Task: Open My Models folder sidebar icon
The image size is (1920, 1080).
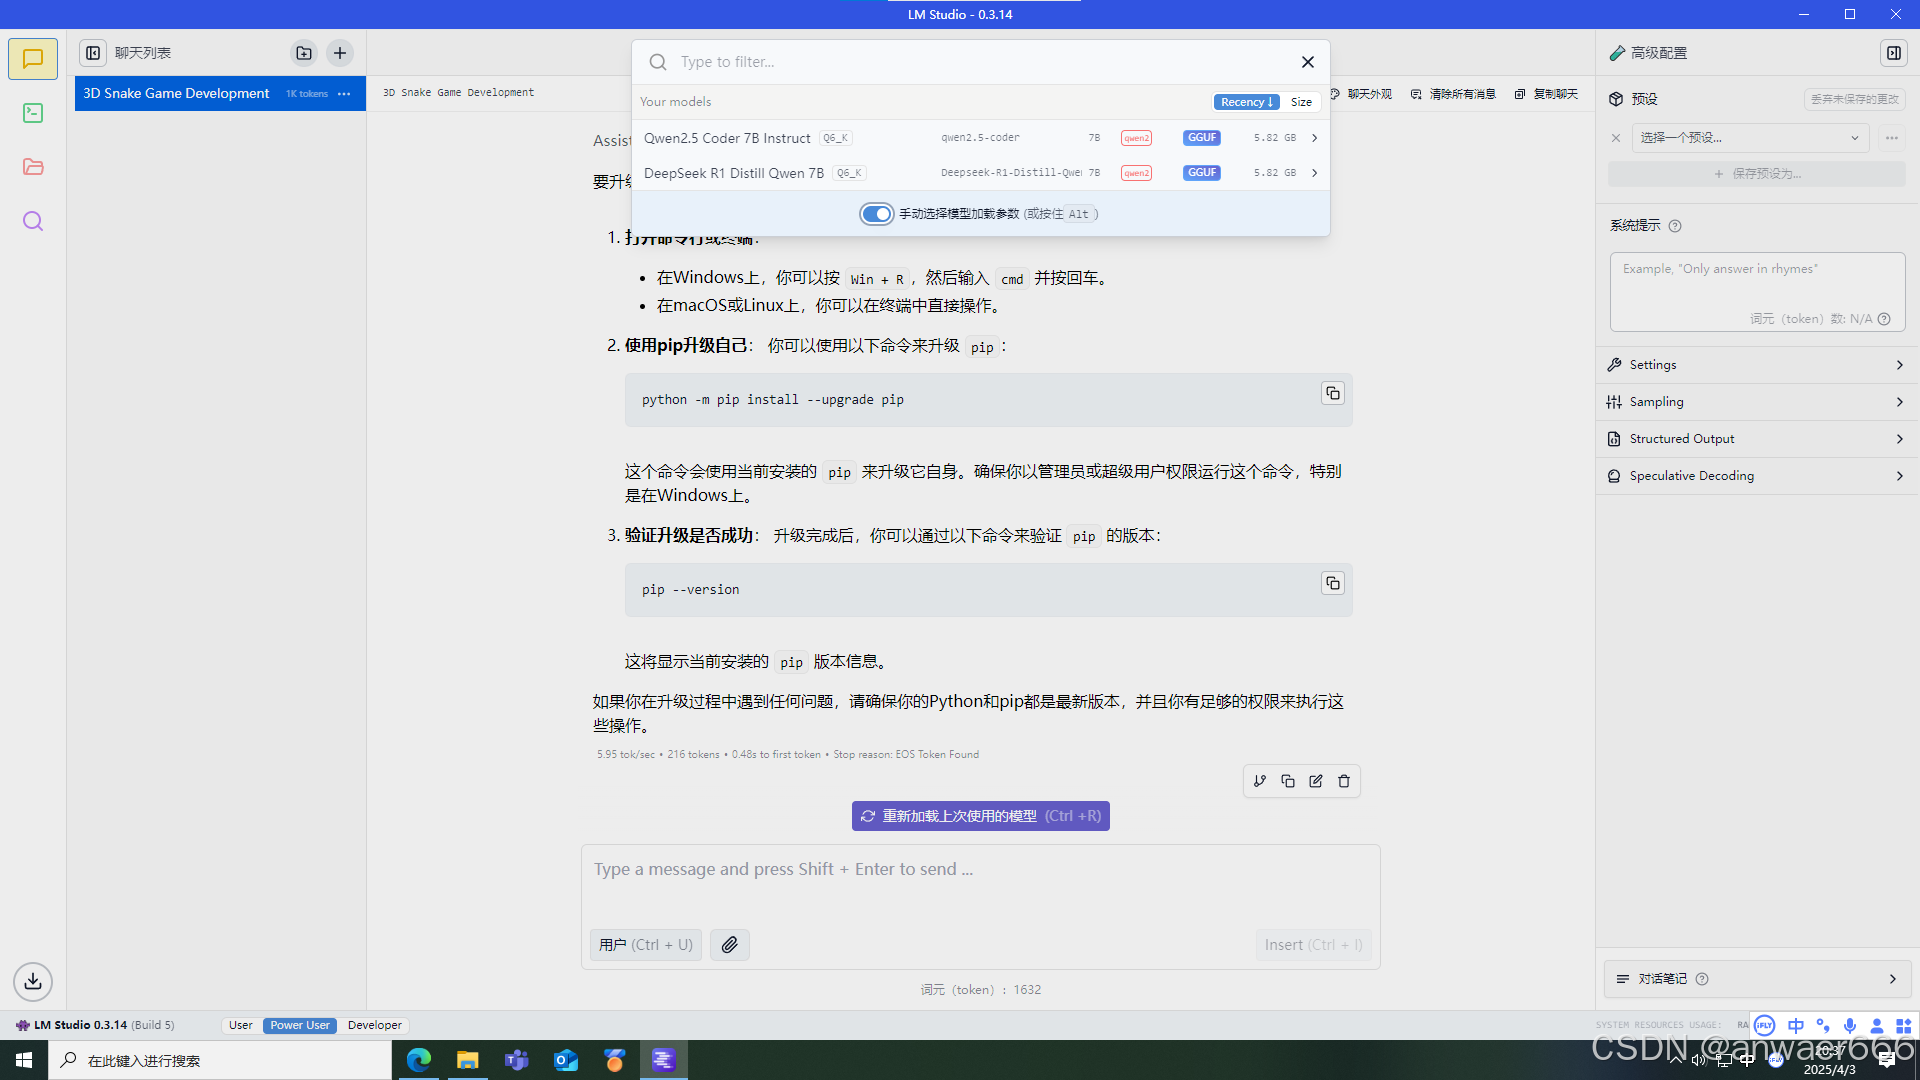Action: (x=33, y=167)
